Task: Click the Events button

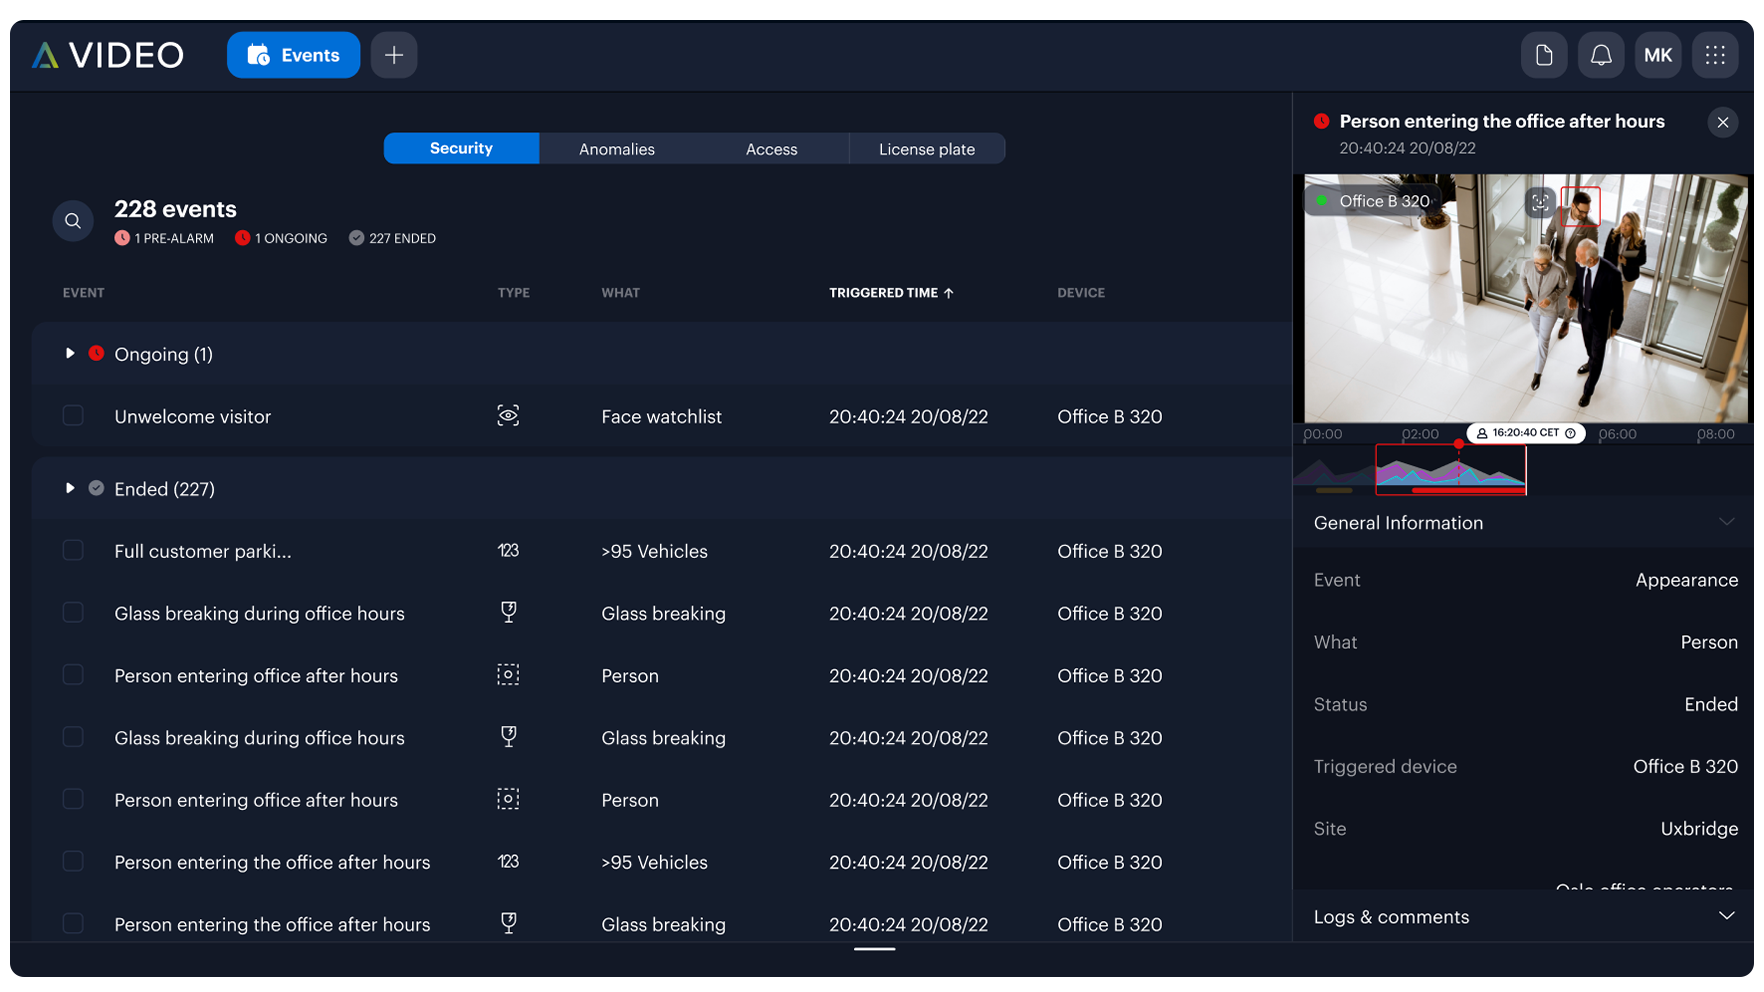Action: click(x=293, y=55)
